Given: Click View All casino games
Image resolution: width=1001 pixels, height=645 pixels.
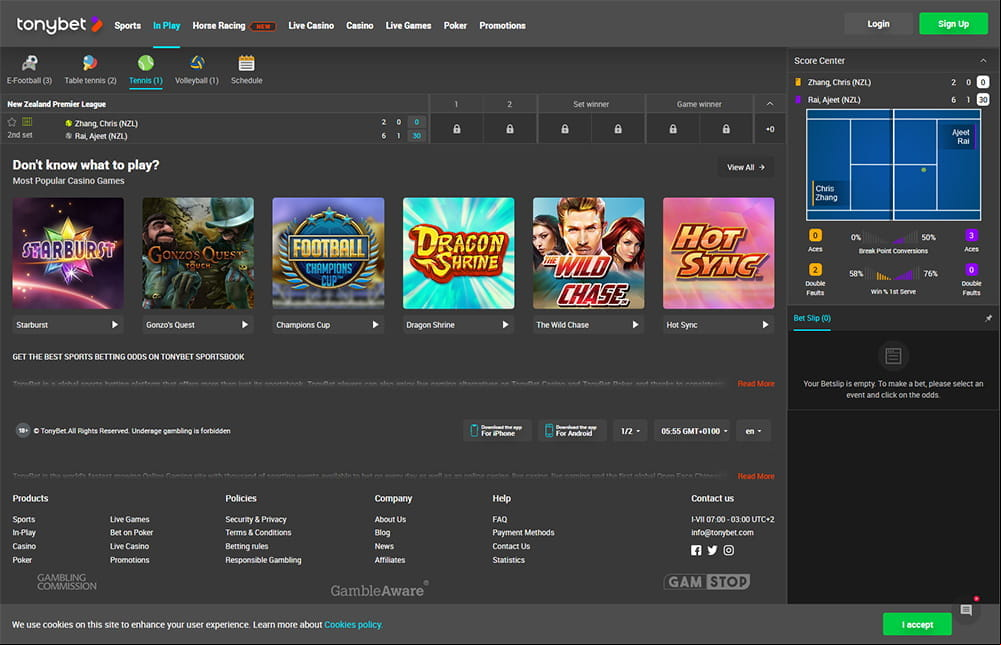Looking at the screenshot, I should [746, 167].
